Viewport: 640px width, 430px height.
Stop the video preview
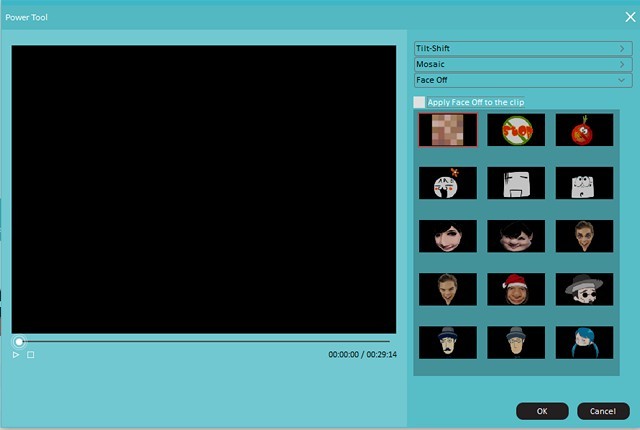click(31, 355)
